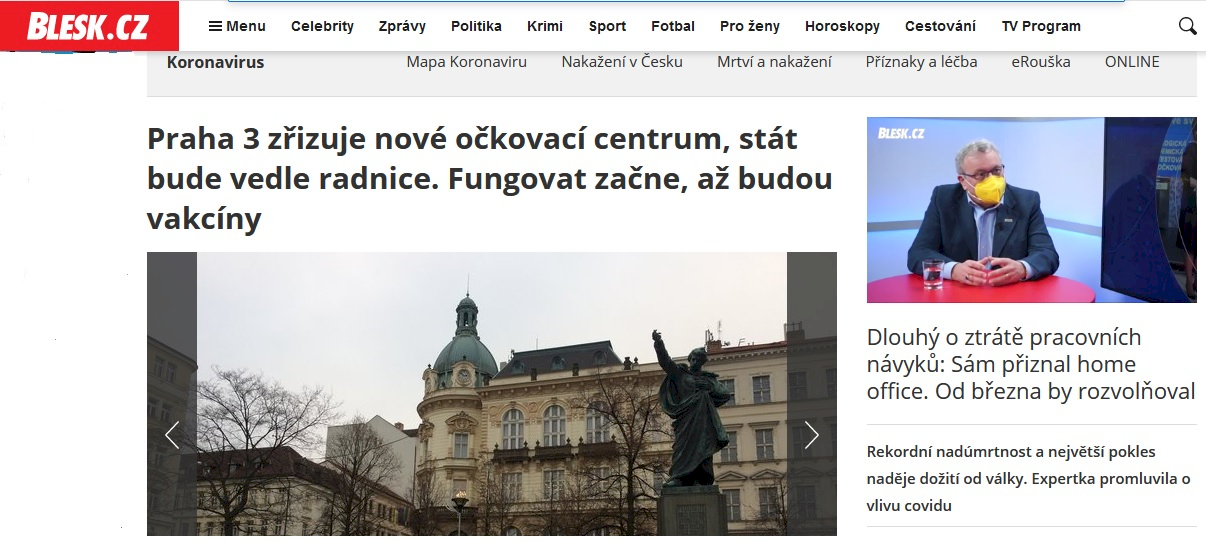Open the Dlouhý interview video thumbnail
This screenshot has height=542, width=1206.
tap(1031, 210)
